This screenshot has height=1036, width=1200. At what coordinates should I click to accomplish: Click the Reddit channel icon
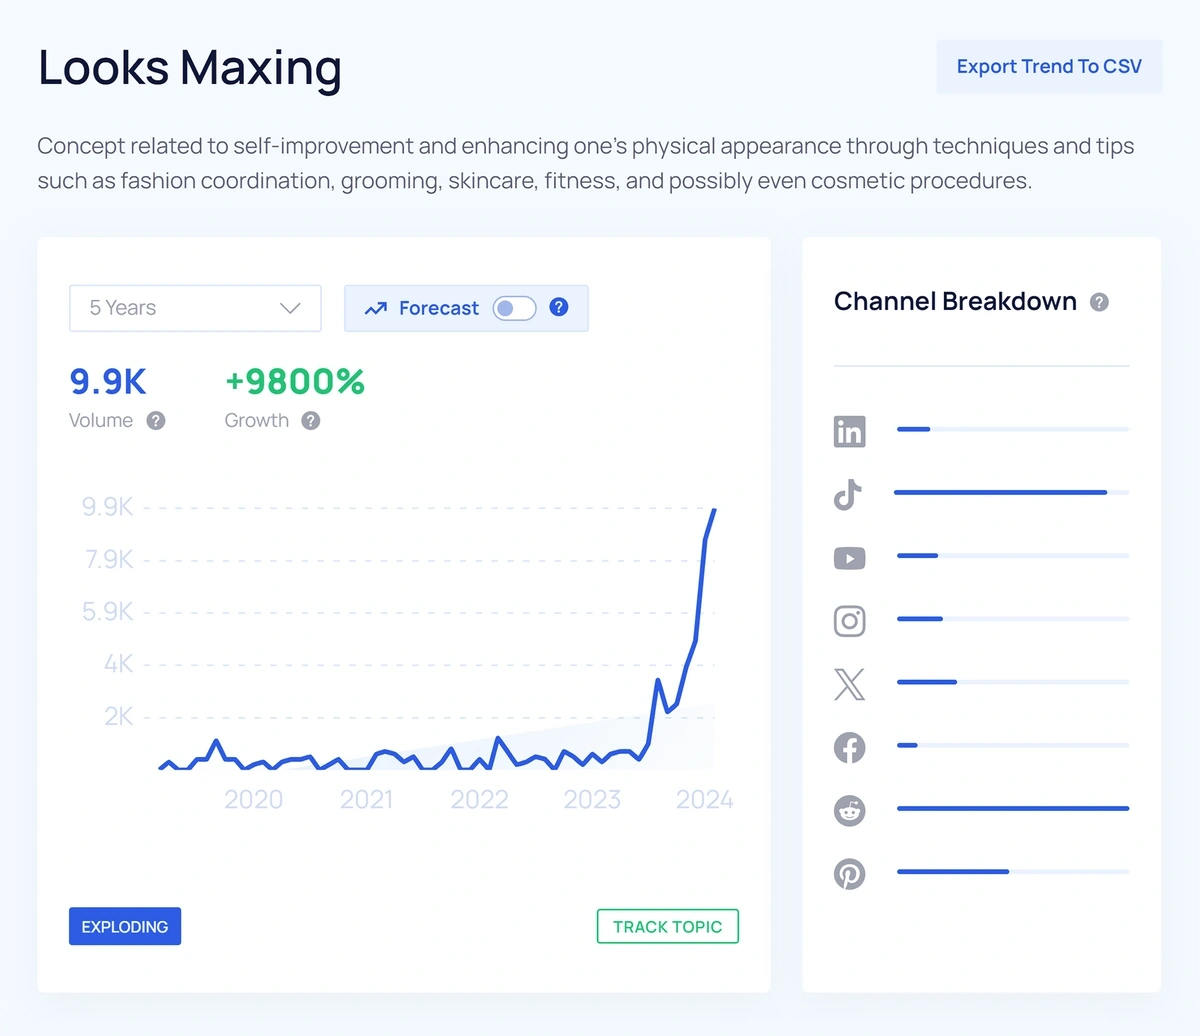click(x=849, y=810)
